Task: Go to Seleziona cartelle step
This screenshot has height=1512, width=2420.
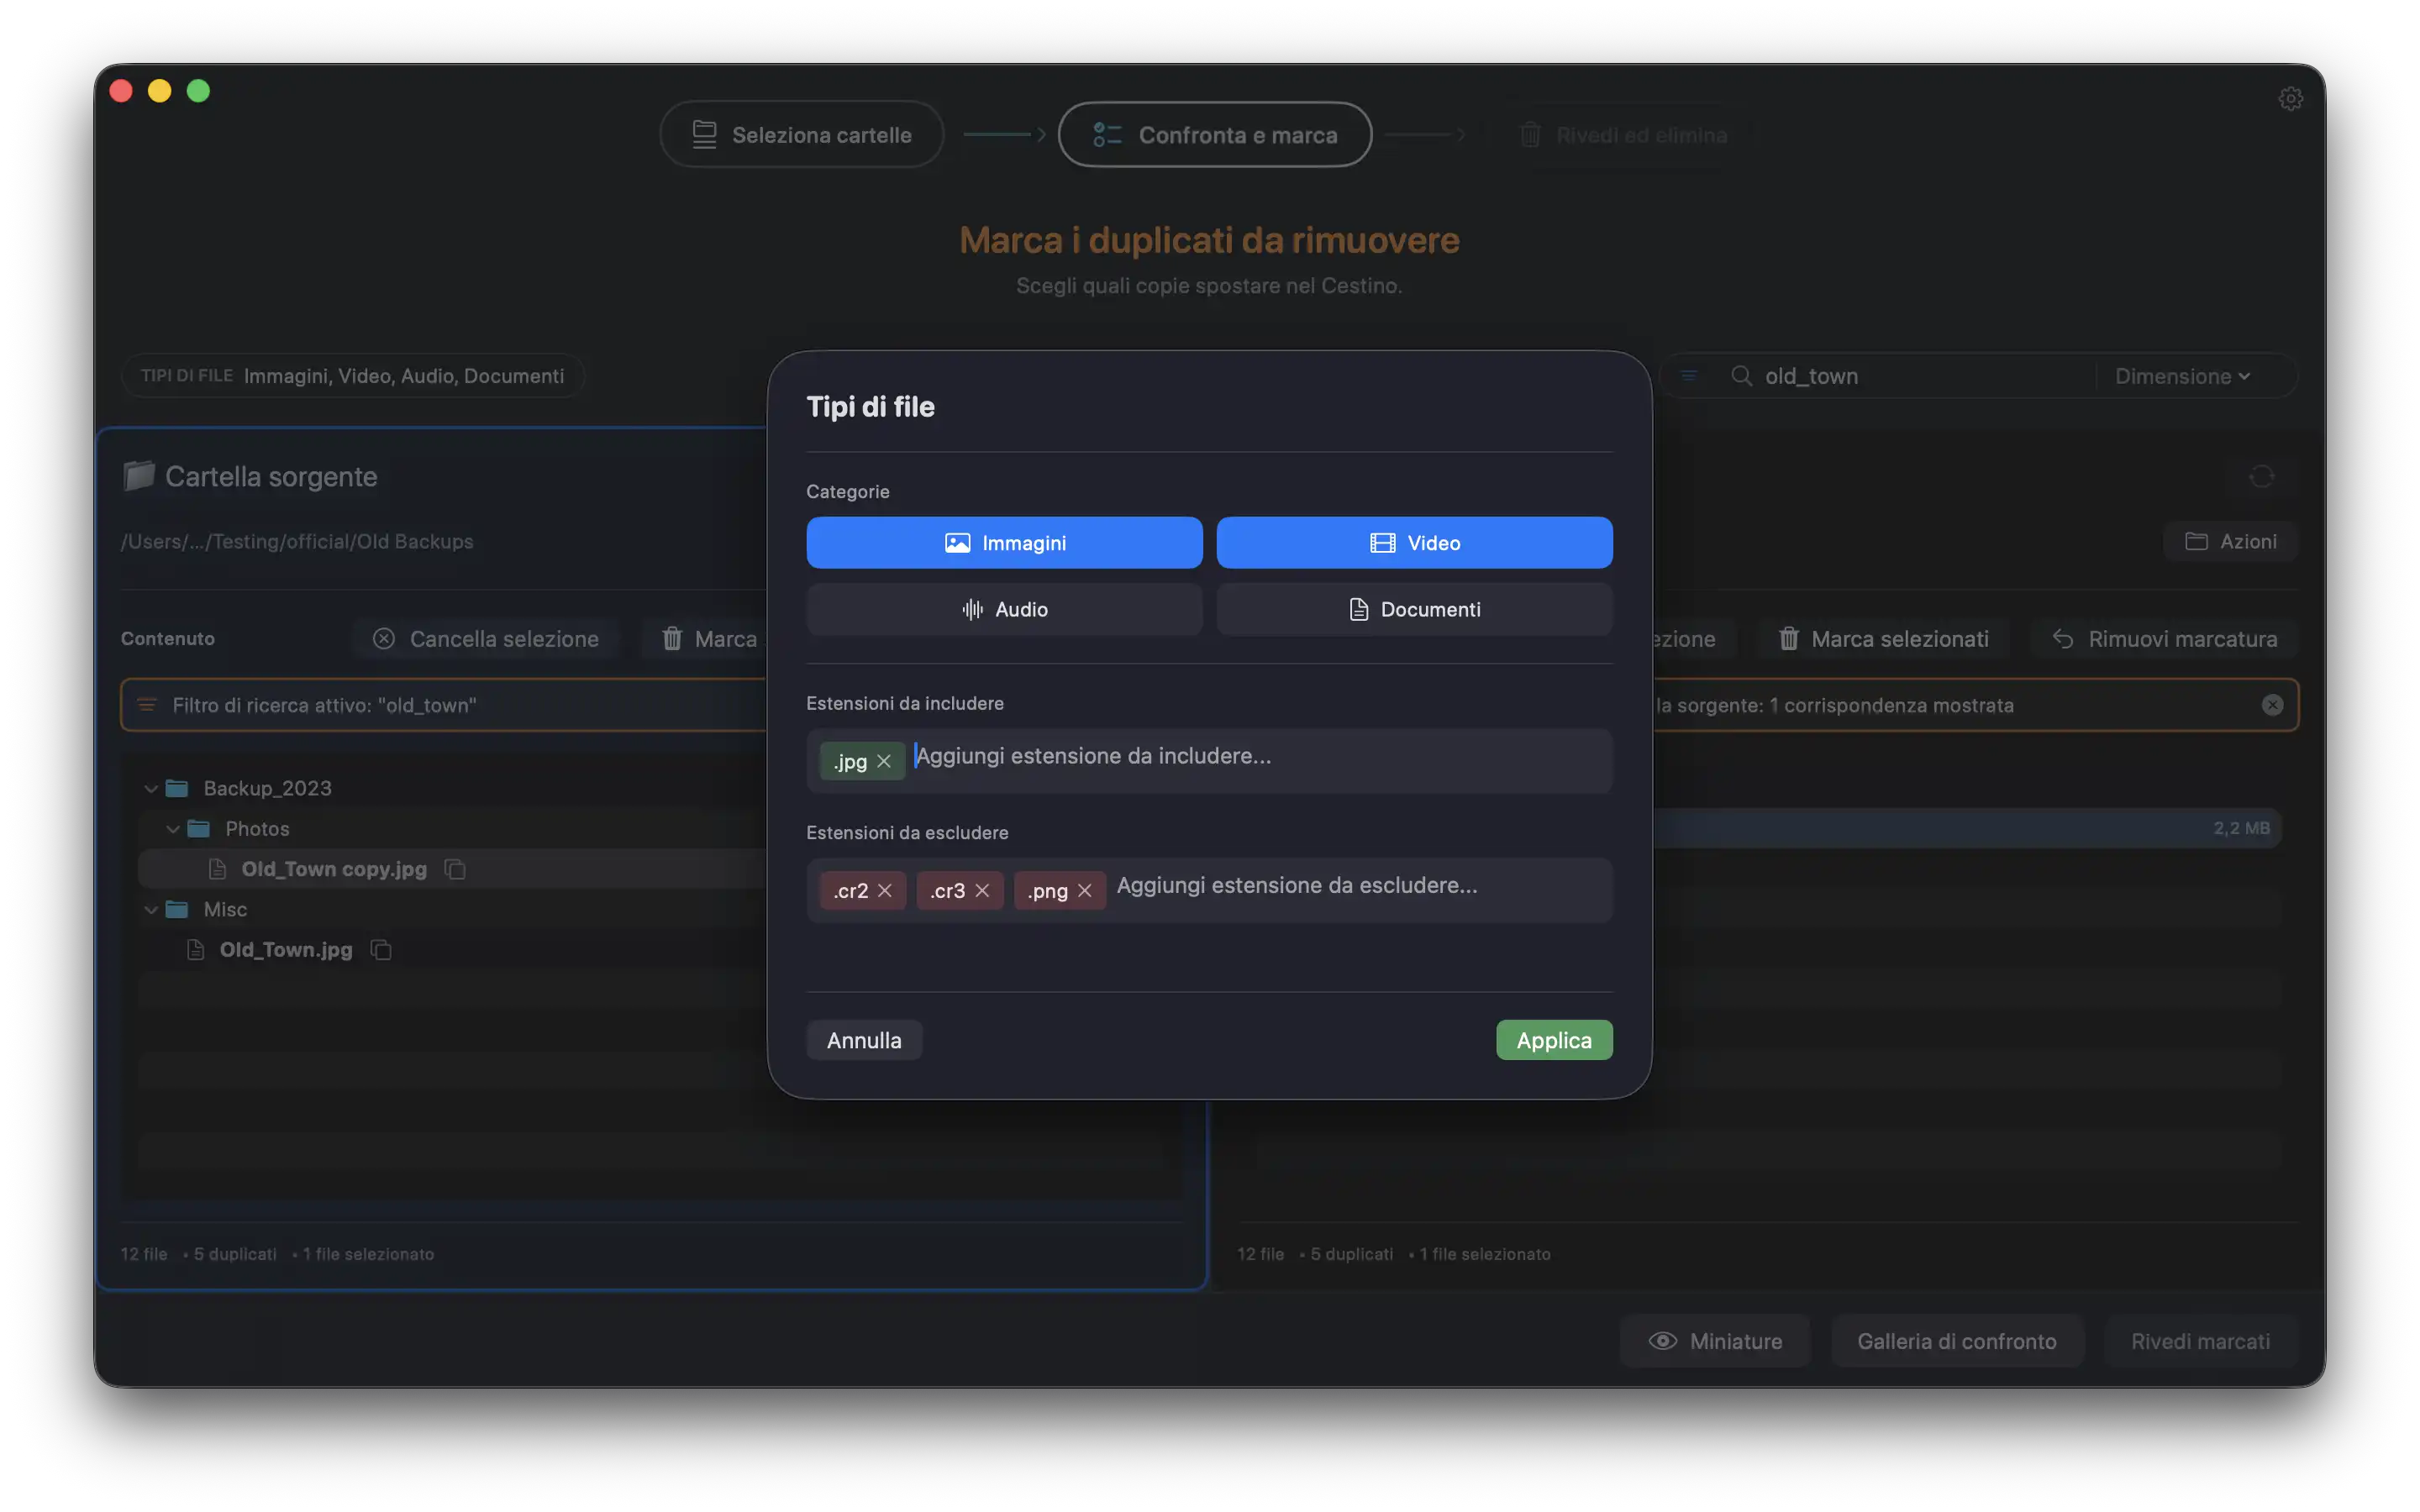Action: (x=802, y=134)
